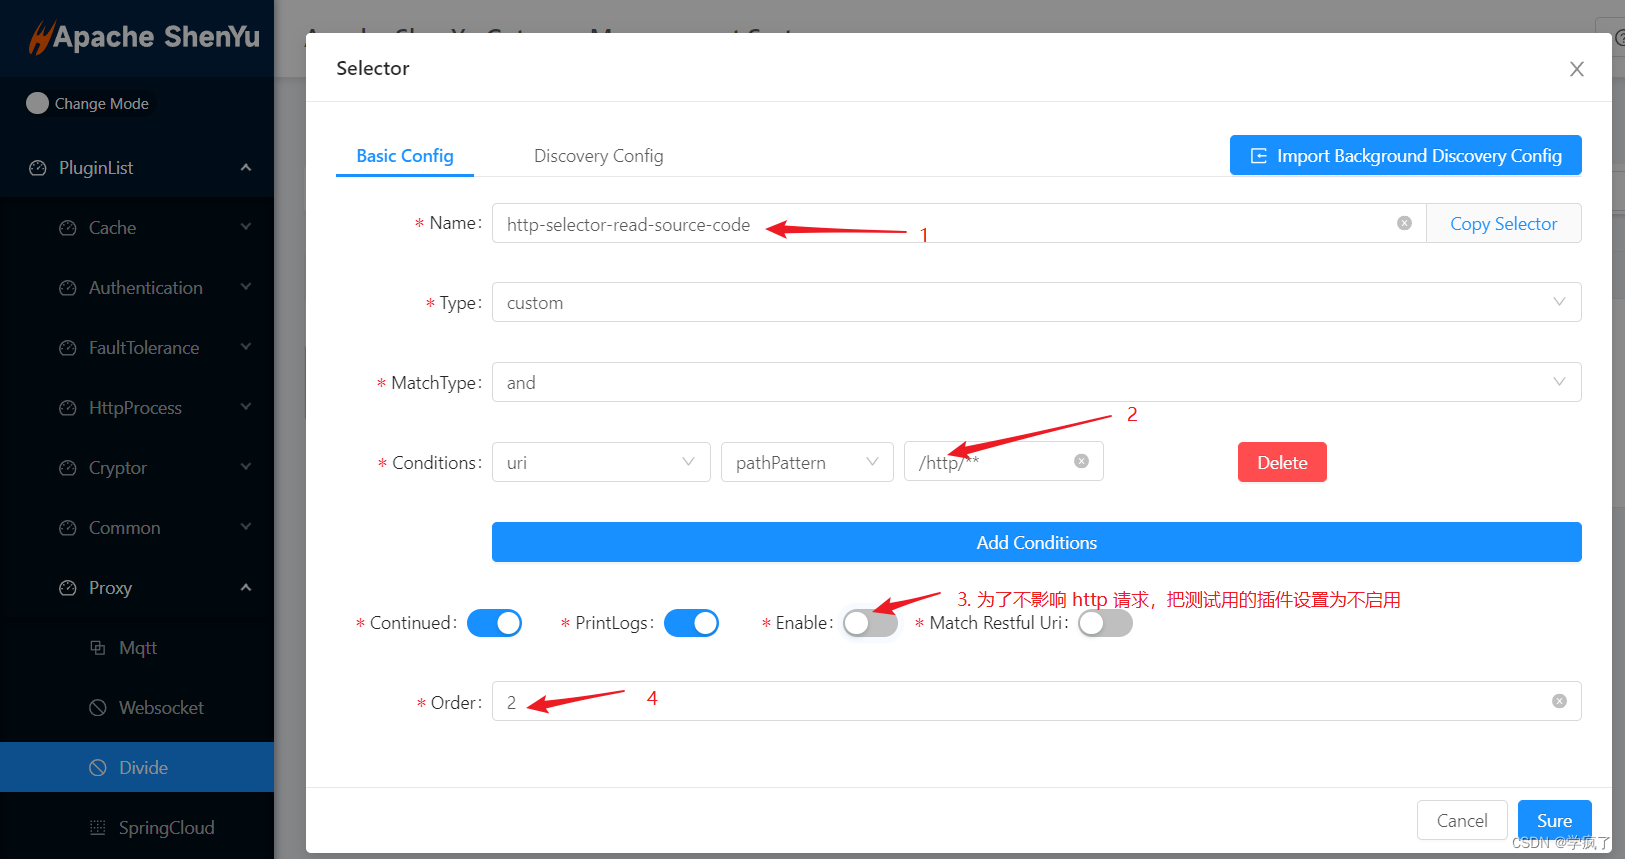Click the Websocket plugin icon
Viewport: 1625px width, 859px height.
point(98,708)
